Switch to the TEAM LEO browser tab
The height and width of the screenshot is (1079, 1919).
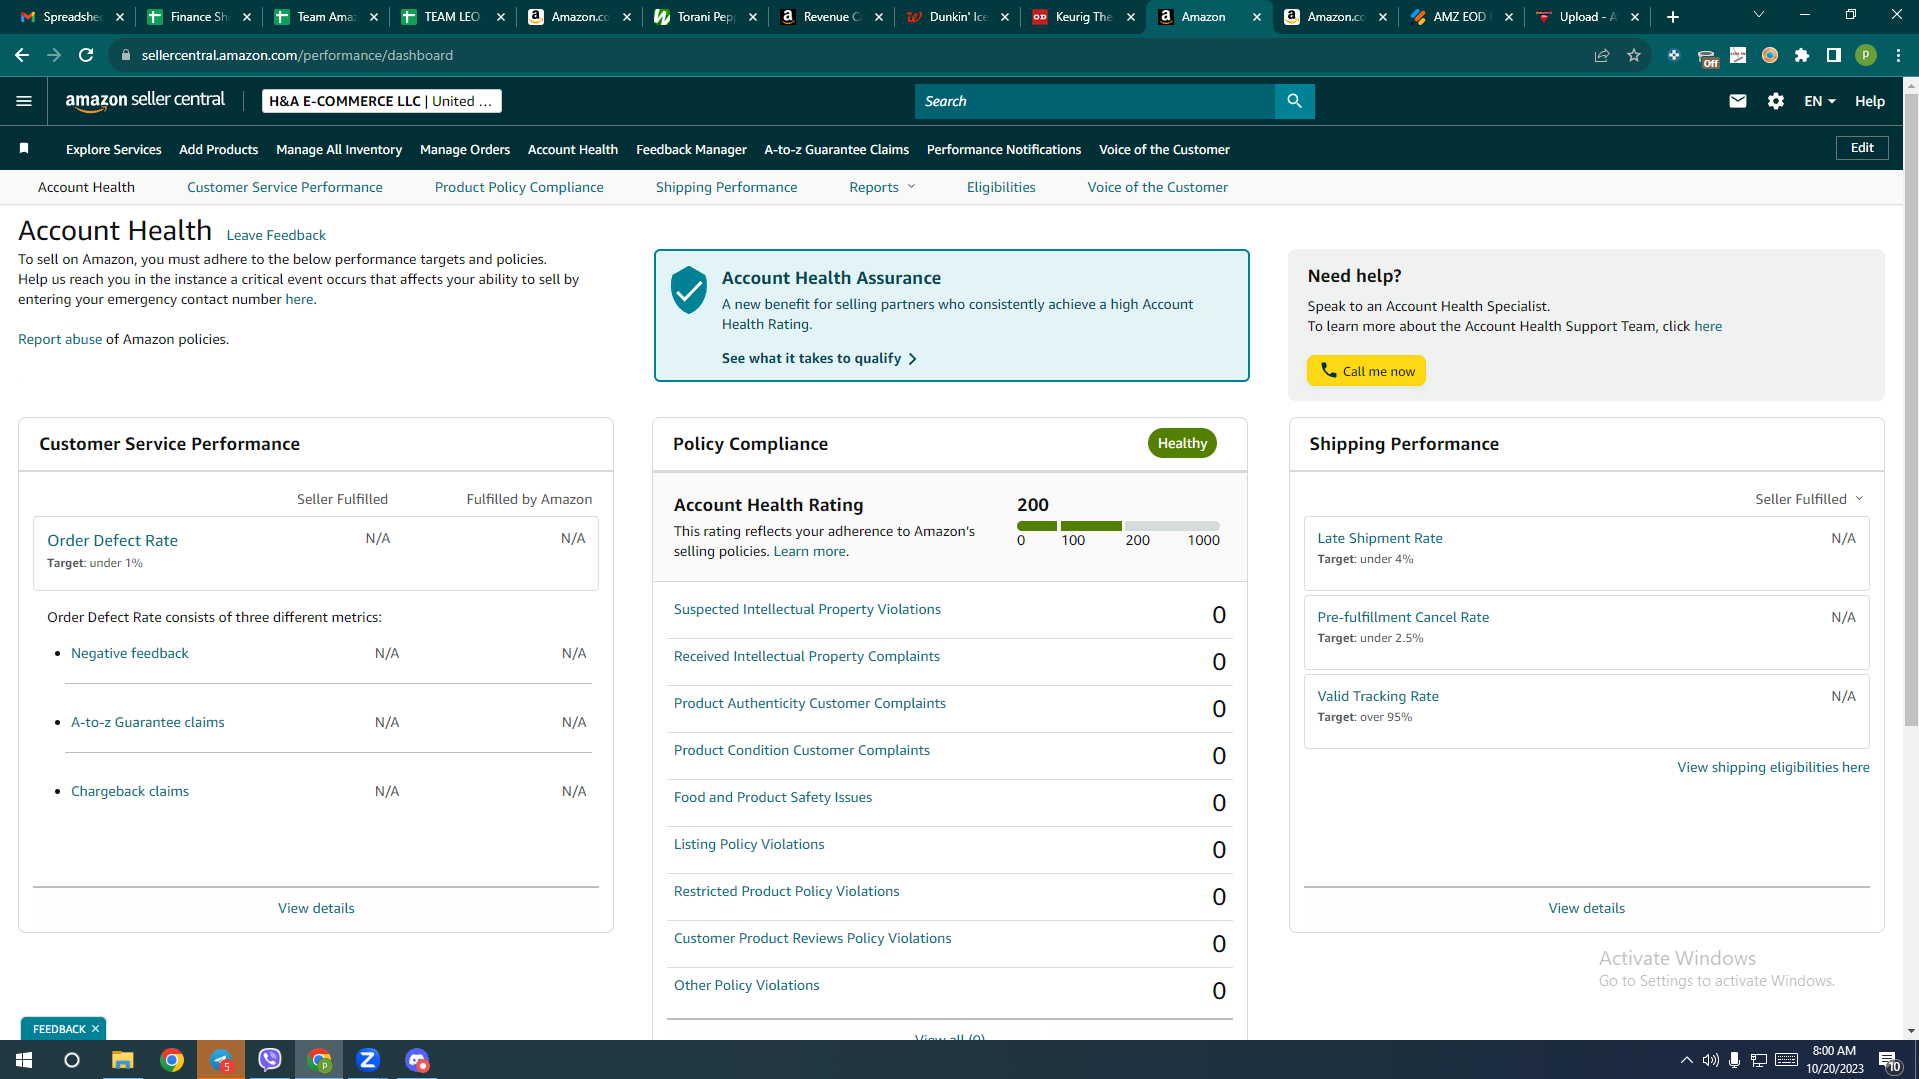453,17
